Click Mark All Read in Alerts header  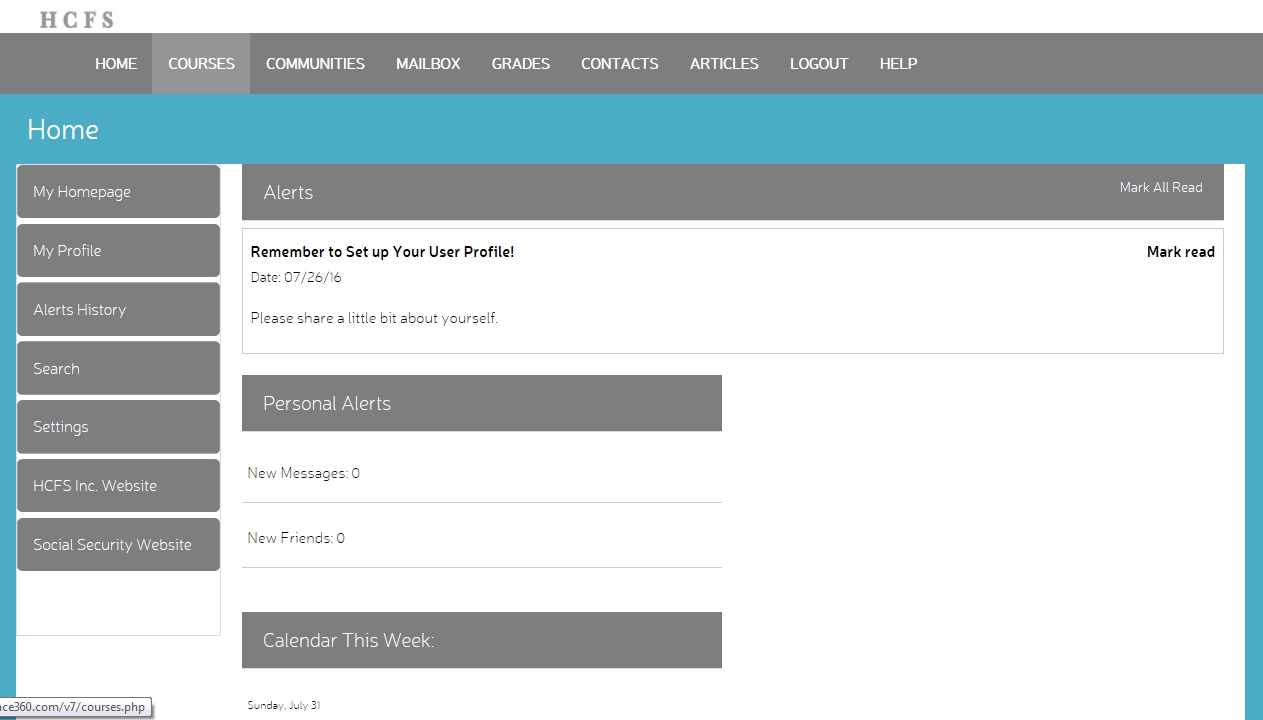(1160, 188)
